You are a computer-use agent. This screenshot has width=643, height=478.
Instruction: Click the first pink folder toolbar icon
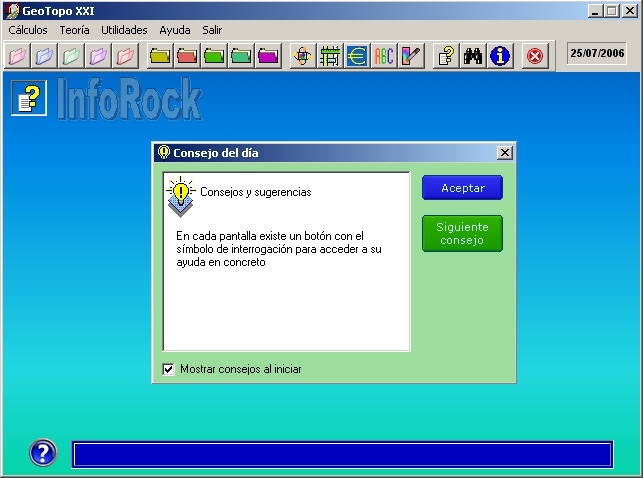pyautogui.click(x=17, y=56)
